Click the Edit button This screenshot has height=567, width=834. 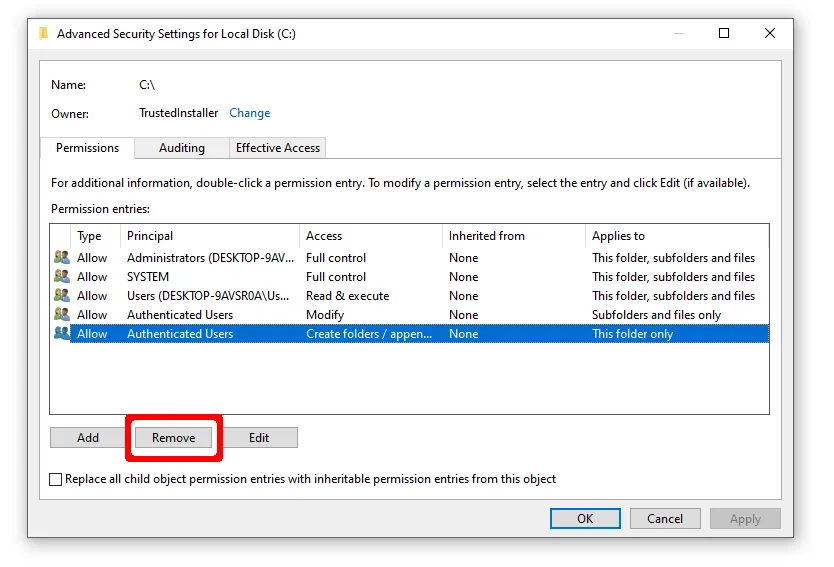point(259,438)
